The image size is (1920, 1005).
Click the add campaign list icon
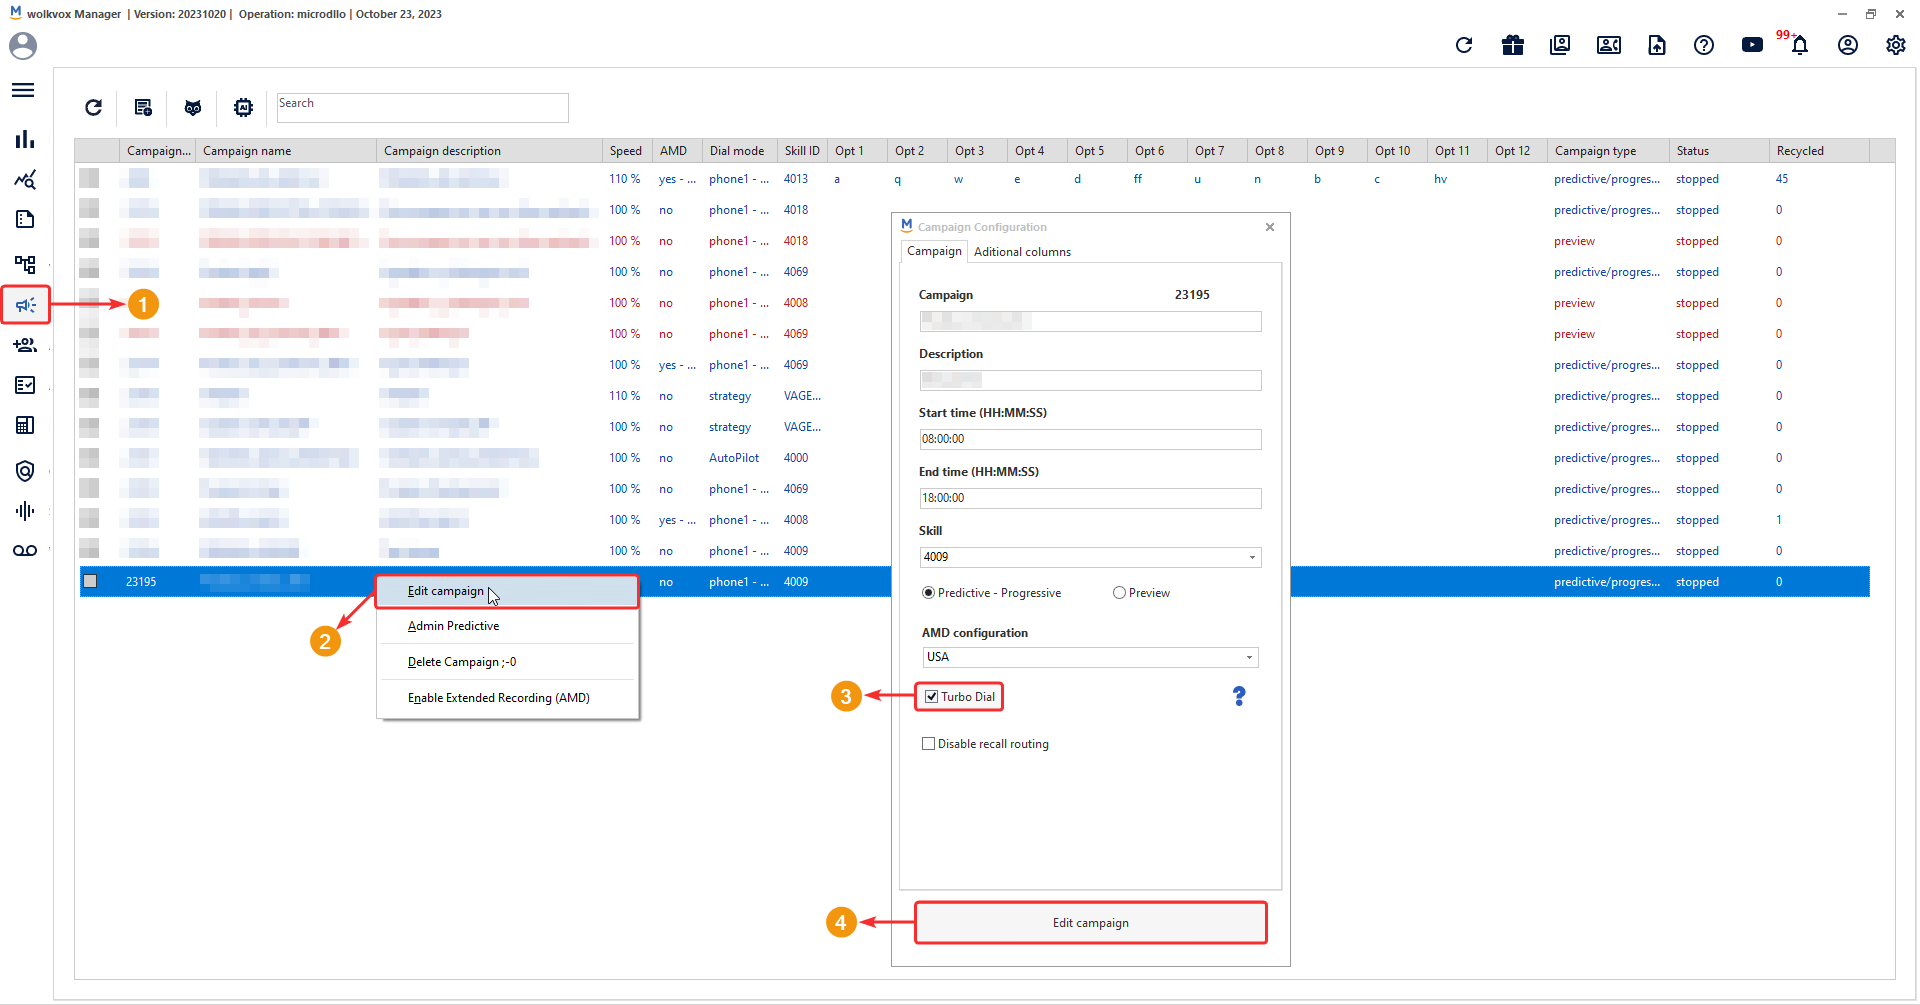[143, 107]
